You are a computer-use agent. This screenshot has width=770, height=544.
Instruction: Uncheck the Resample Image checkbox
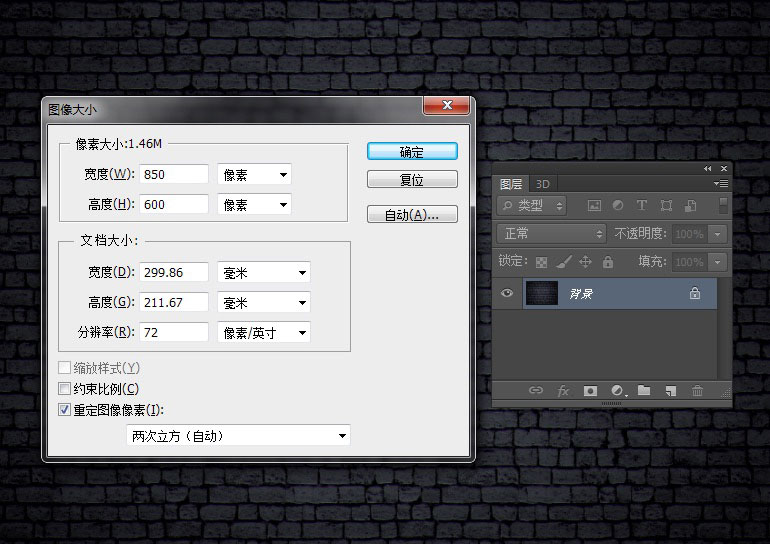tap(64, 409)
